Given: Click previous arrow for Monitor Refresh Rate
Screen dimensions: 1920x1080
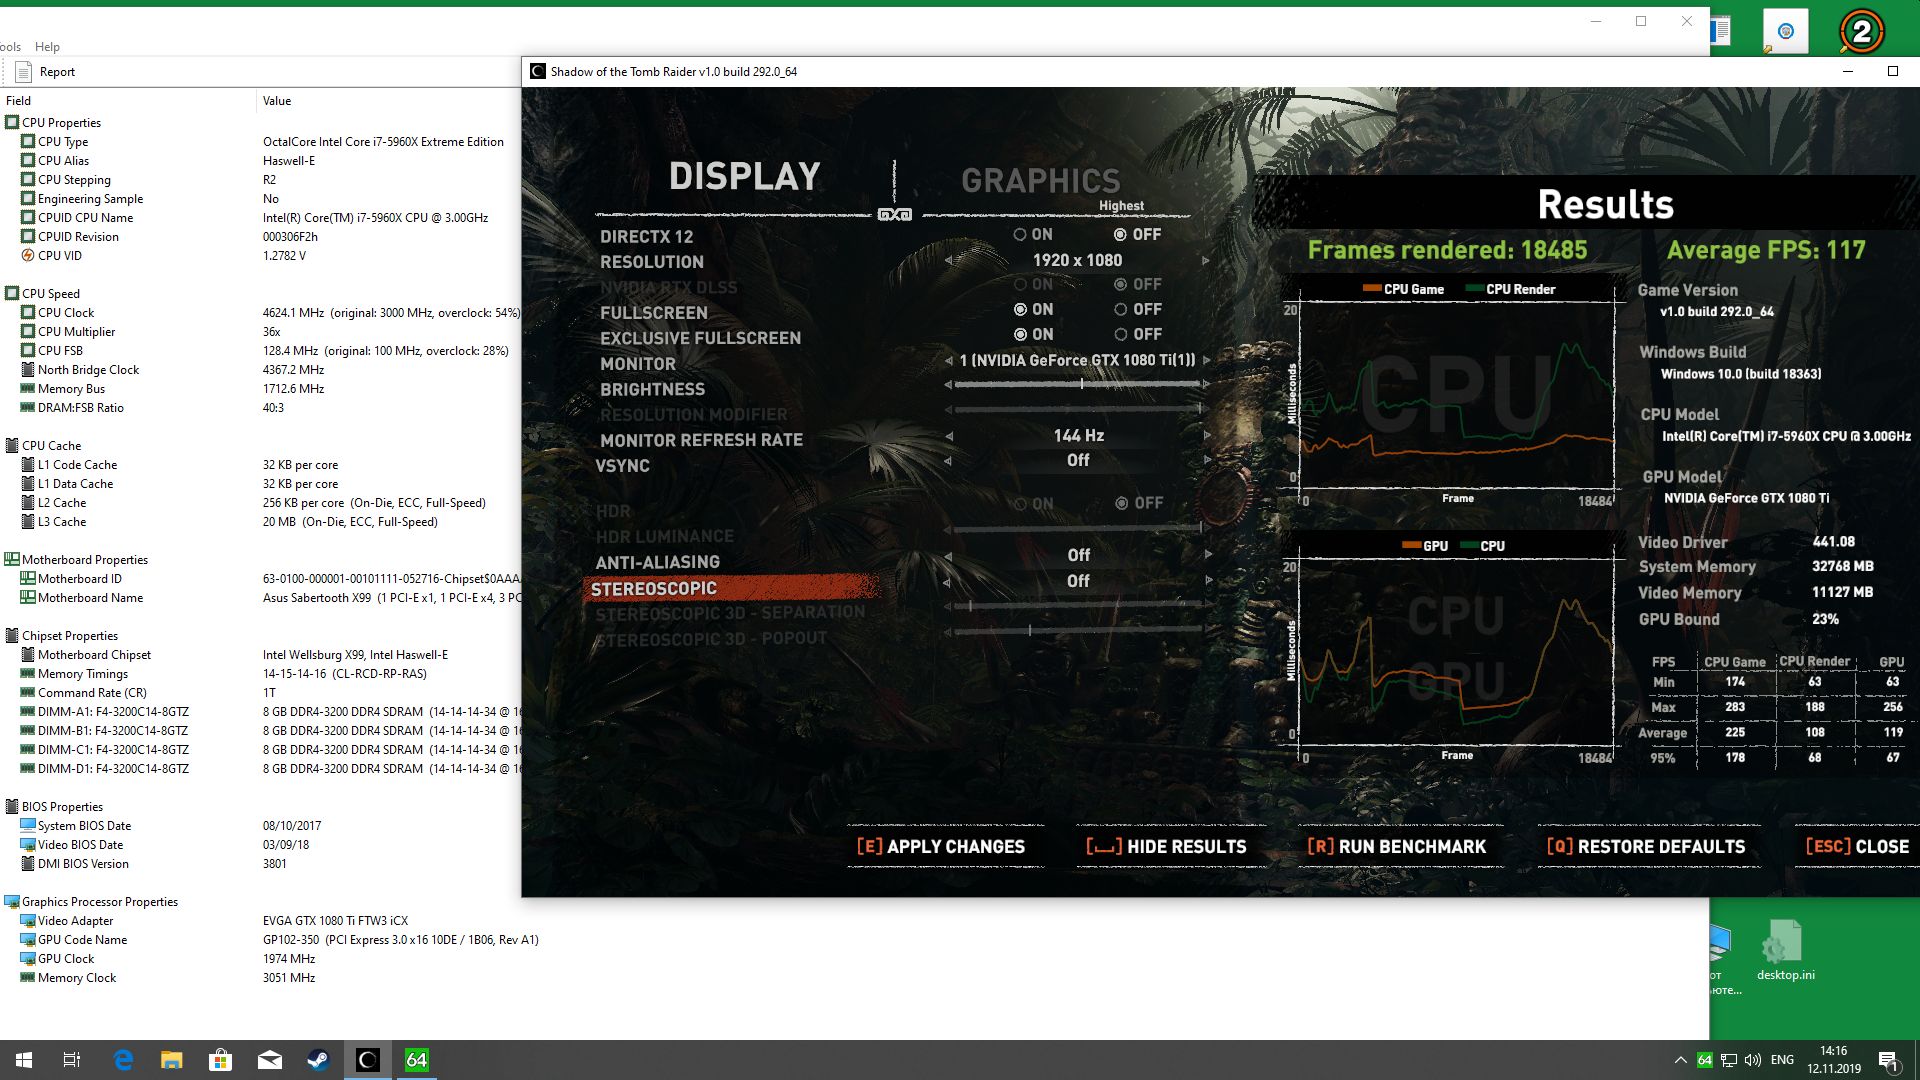Looking at the screenshot, I should pos(949,436).
